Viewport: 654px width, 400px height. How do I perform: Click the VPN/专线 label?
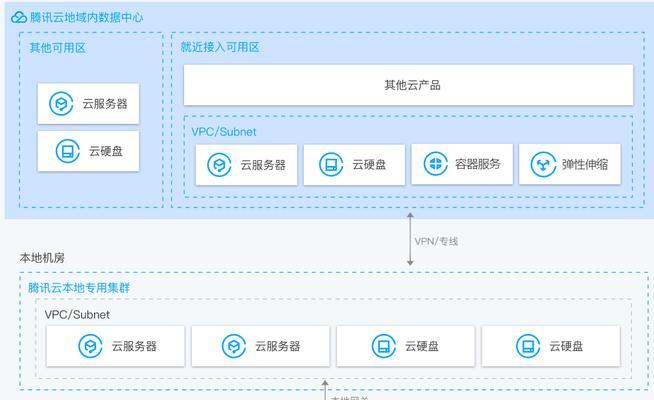436,241
